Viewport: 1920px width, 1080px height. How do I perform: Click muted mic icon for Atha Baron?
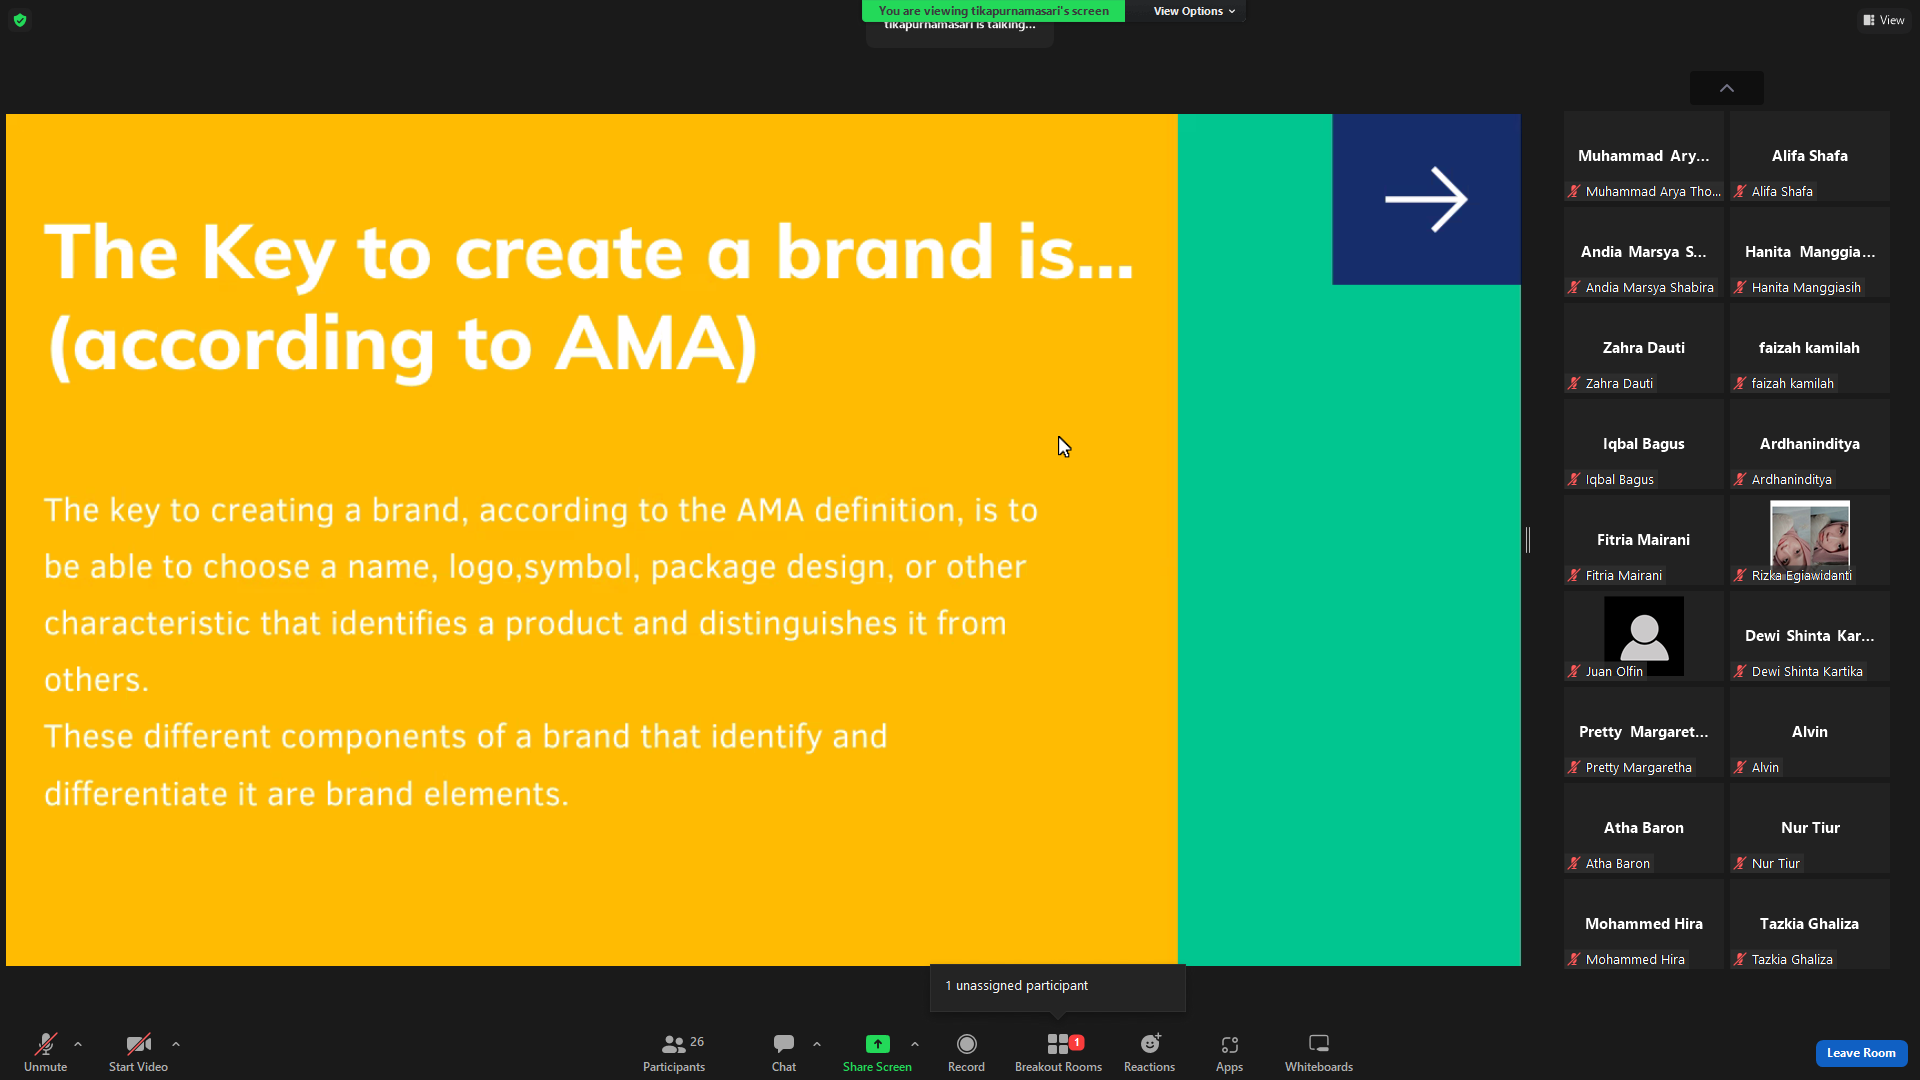[1574, 863]
